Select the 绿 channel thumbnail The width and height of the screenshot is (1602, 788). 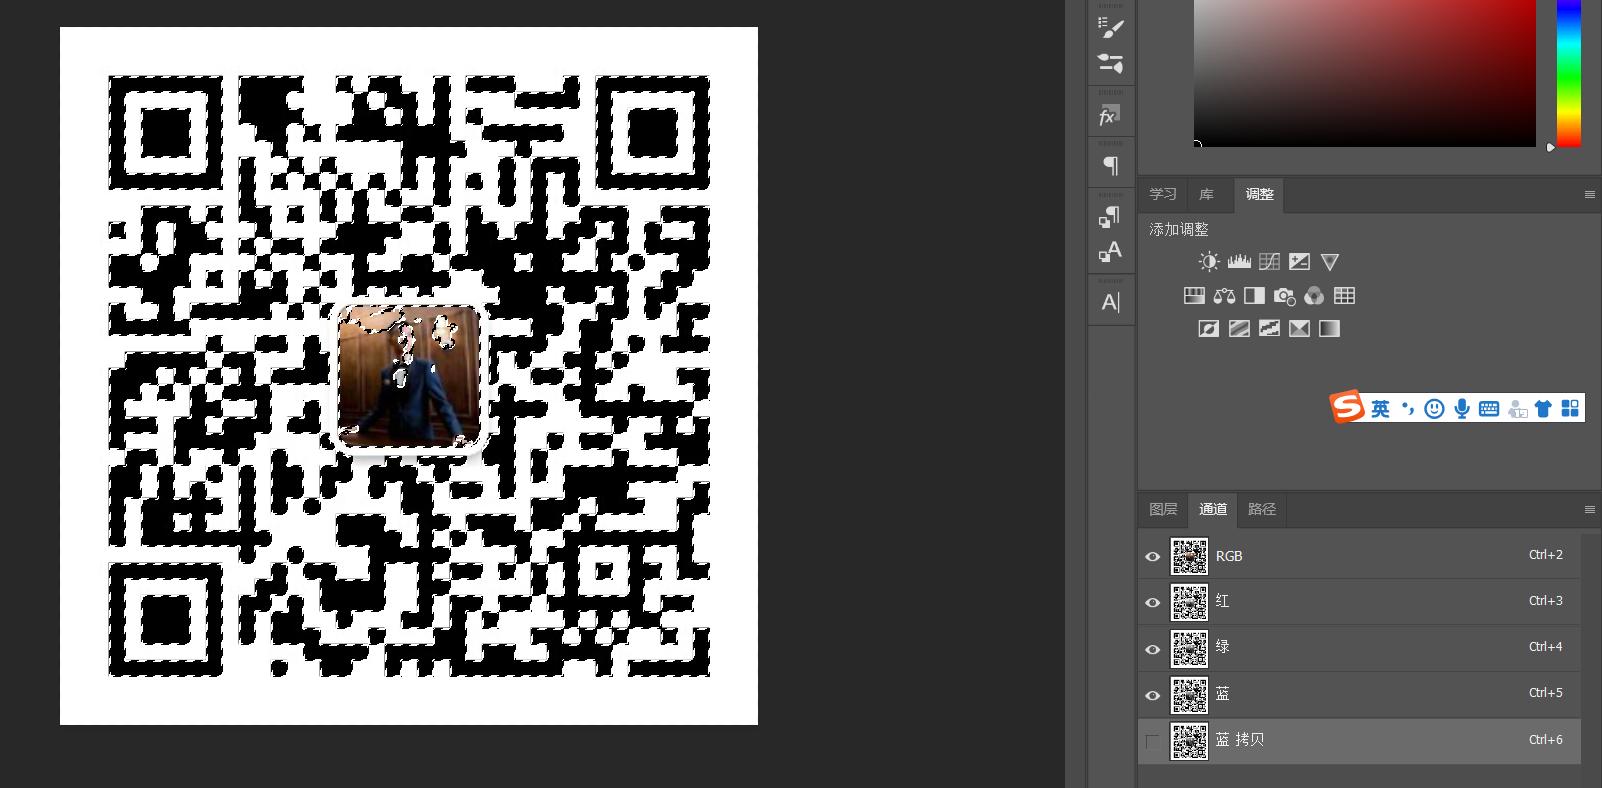click(x=1190, y=649)
